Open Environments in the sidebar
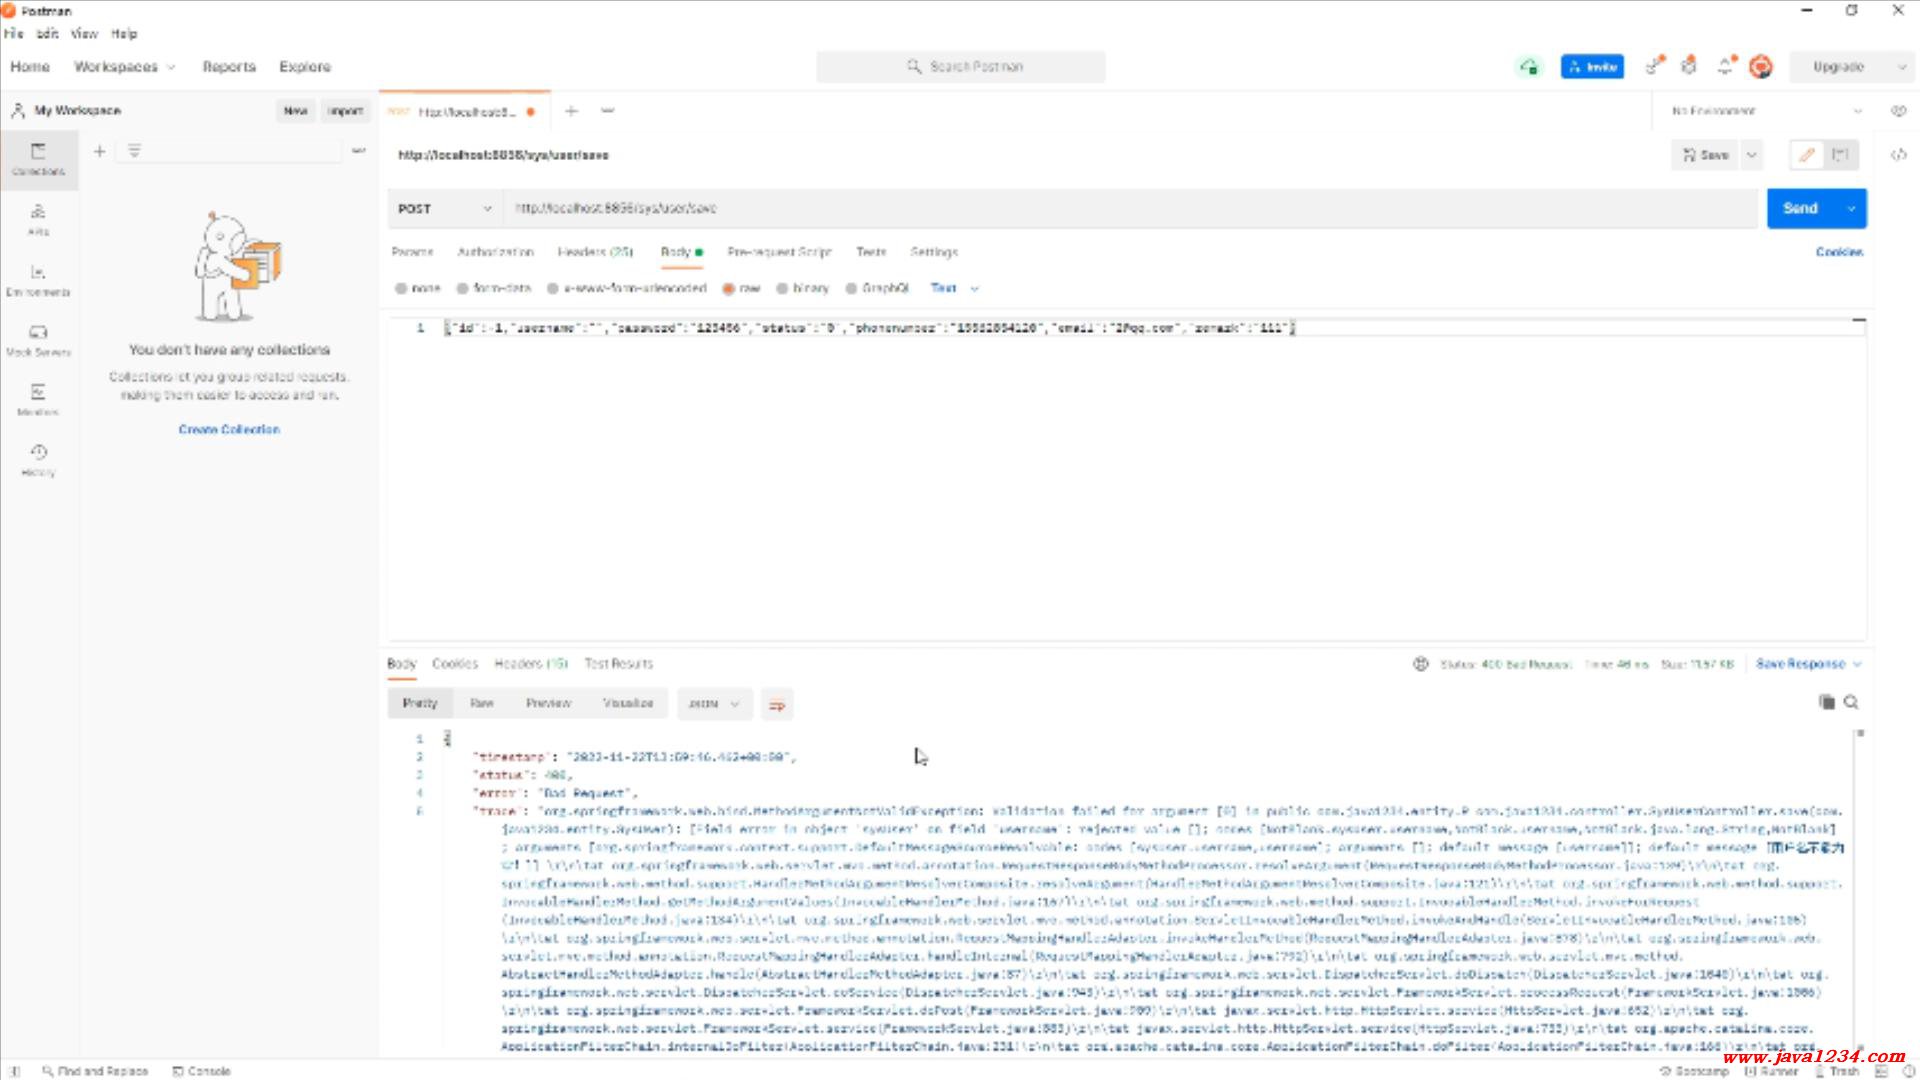Viewport: 1920px width, 1080px height. click(38, 280)
